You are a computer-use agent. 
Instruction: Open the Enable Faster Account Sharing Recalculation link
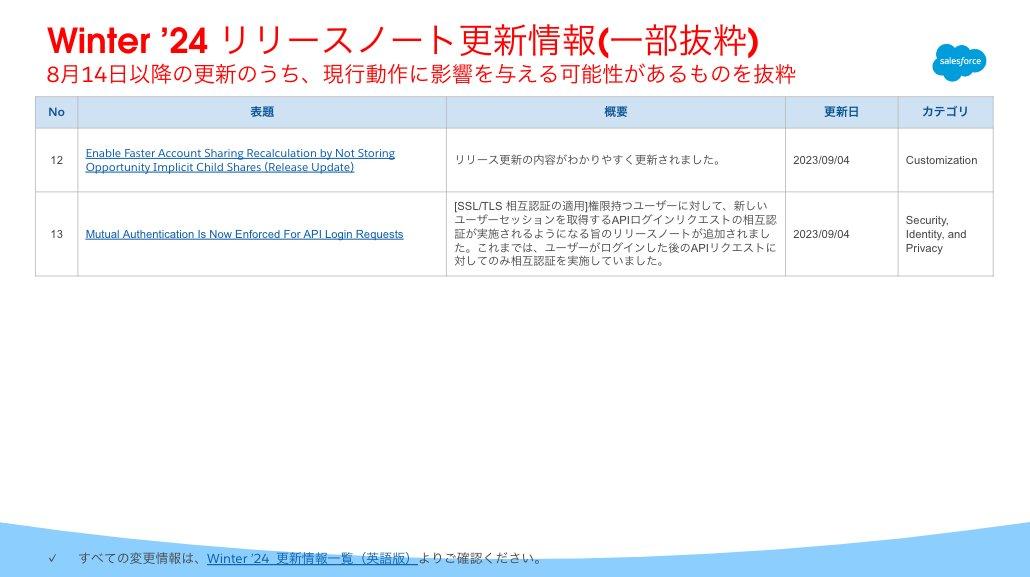click(x=240, y=160)
